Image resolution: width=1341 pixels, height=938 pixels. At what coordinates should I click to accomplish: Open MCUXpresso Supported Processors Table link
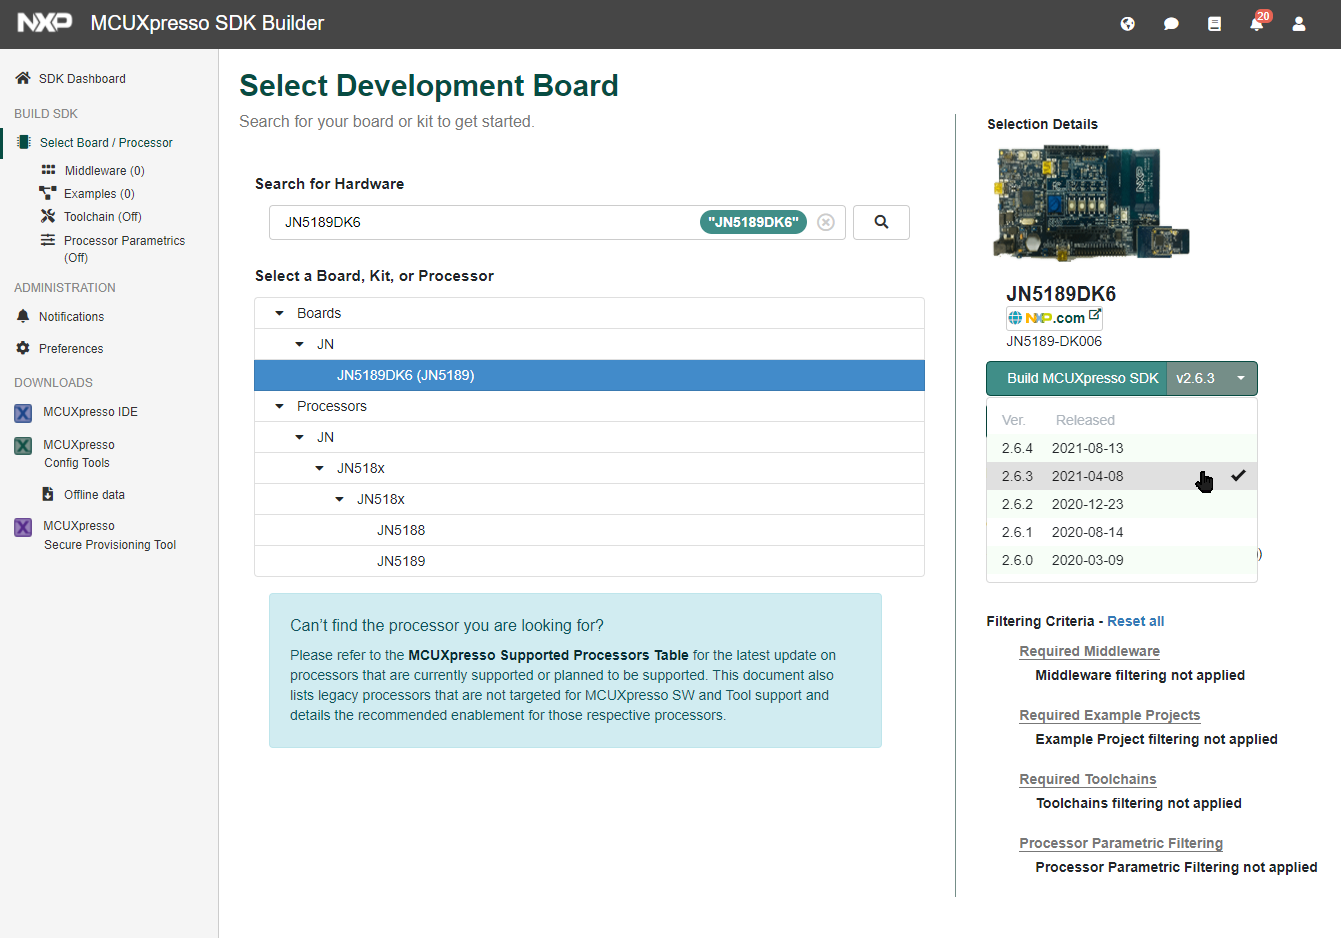(548, 655)
